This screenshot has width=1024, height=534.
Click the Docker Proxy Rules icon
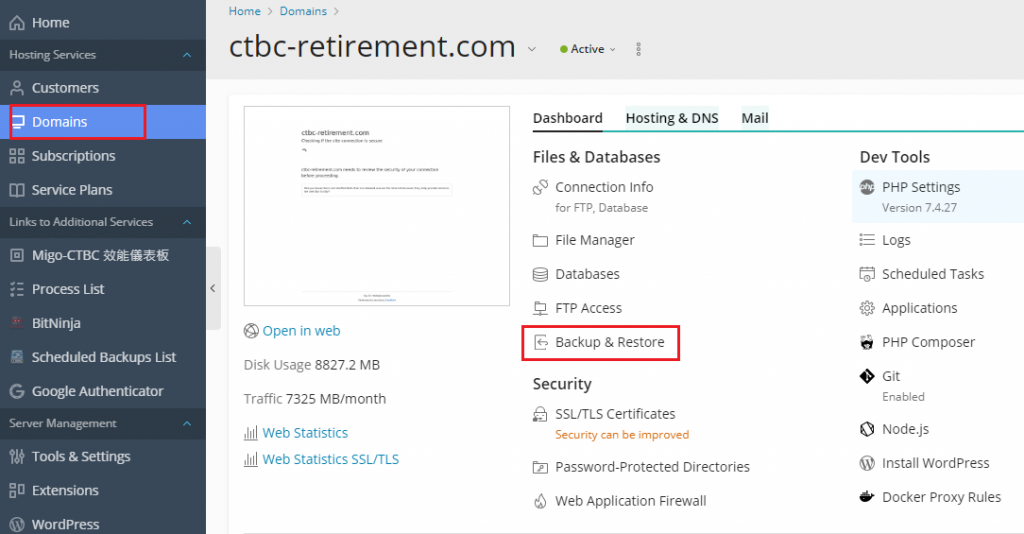[866, 497]
